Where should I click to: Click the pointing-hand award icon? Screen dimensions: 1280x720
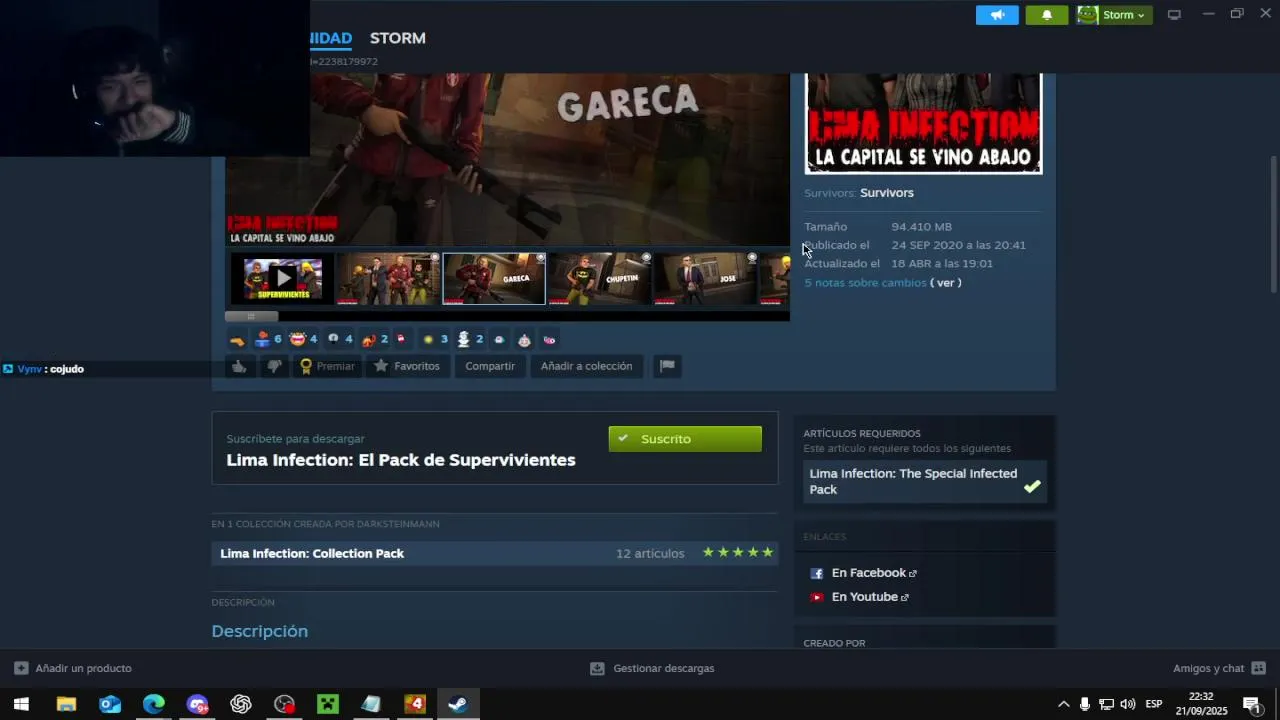coord(237,340)
